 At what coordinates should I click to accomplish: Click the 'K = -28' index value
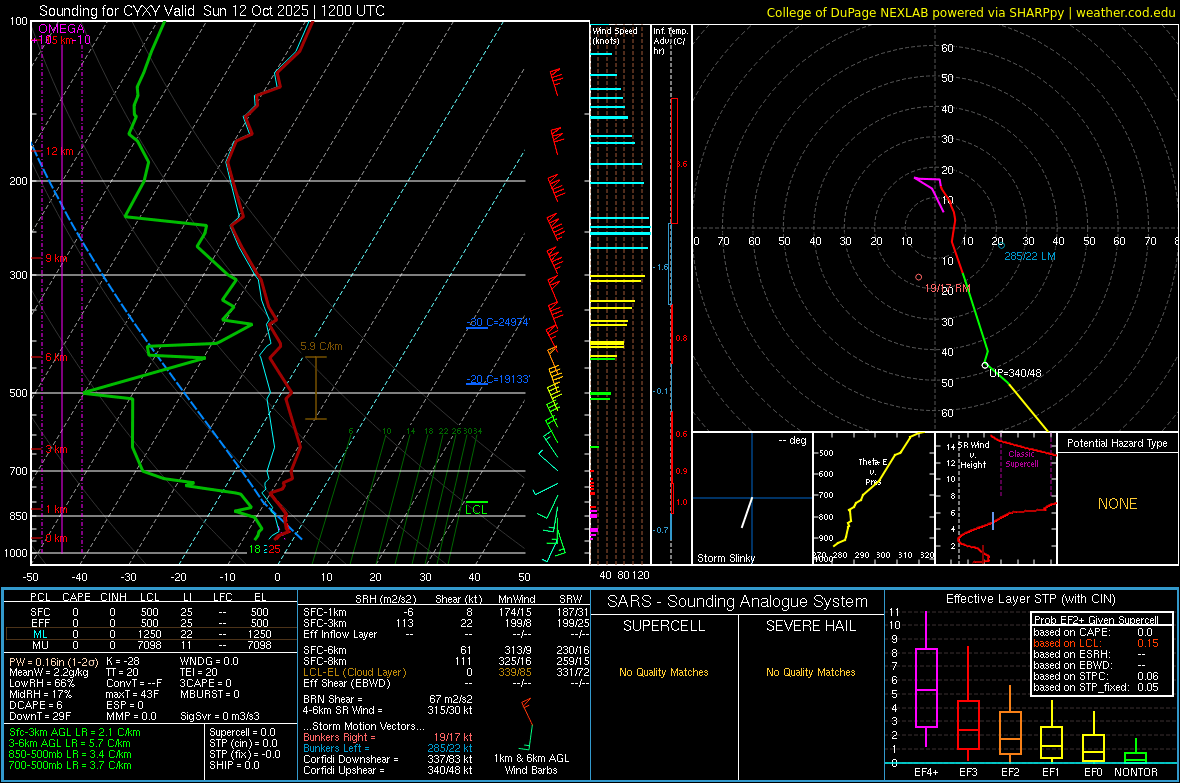[x=124, y=661]
